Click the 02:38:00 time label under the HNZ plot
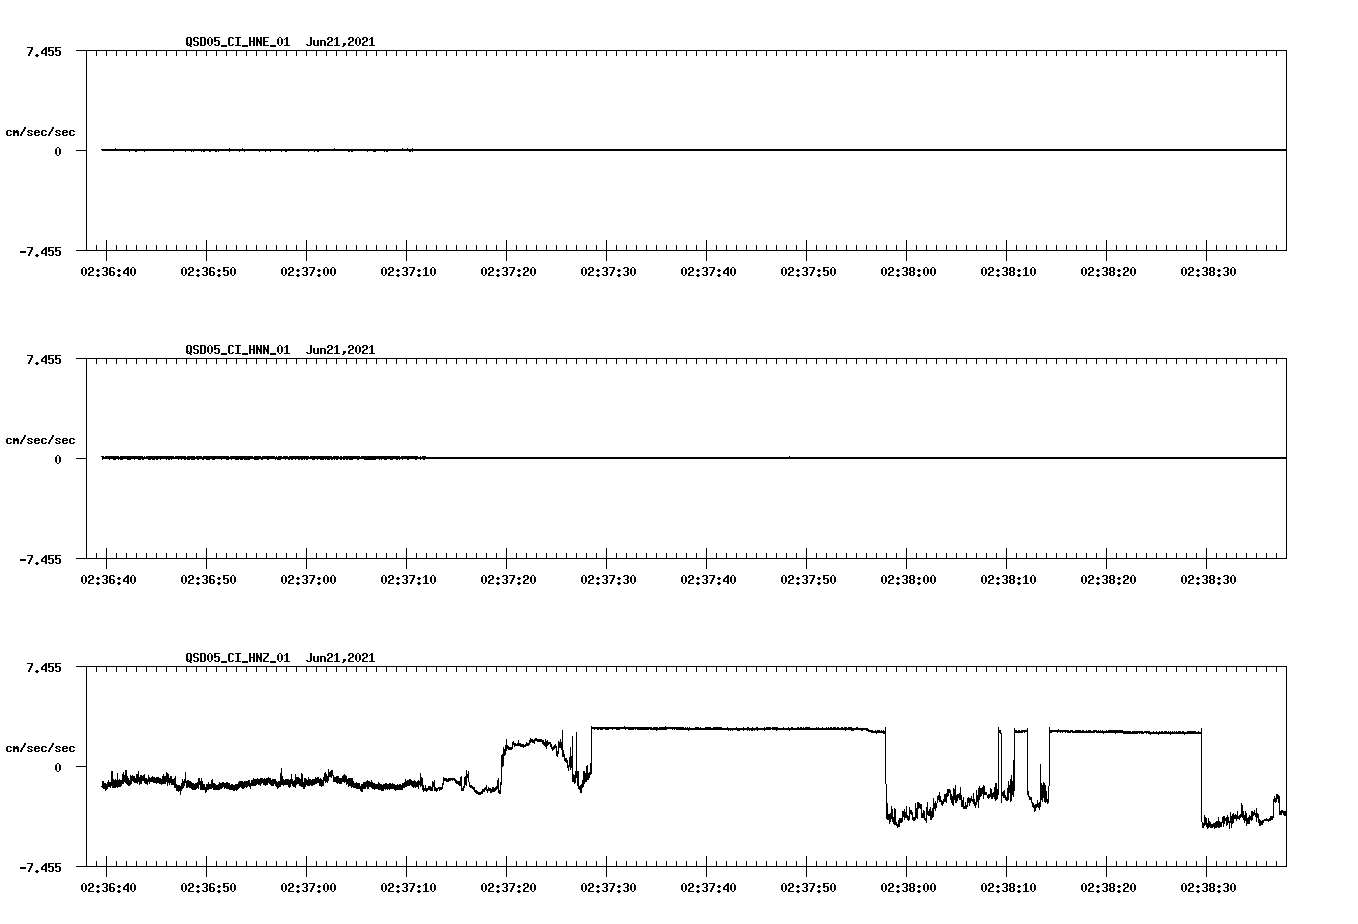 [908, 888]
